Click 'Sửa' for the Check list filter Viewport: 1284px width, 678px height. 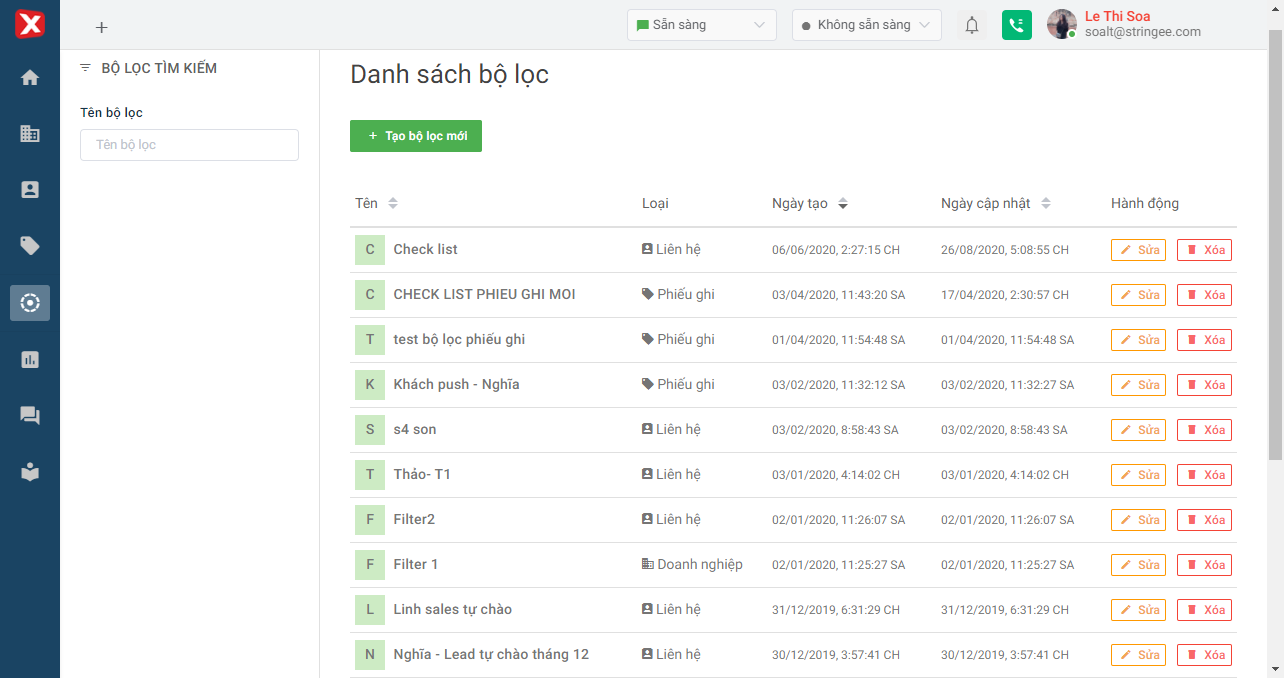pyautogui.click(x=1138, y=250)
